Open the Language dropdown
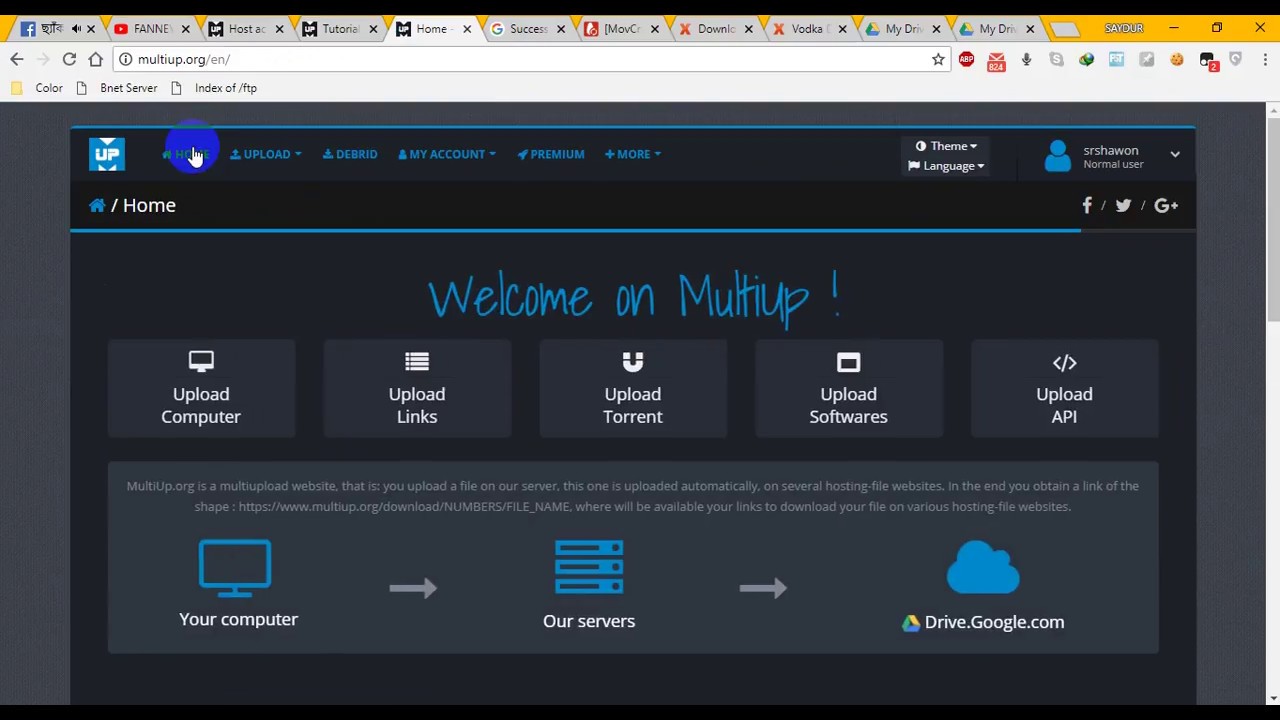Viewport: 1280px width, 720px height. click(x=946, y=166)
